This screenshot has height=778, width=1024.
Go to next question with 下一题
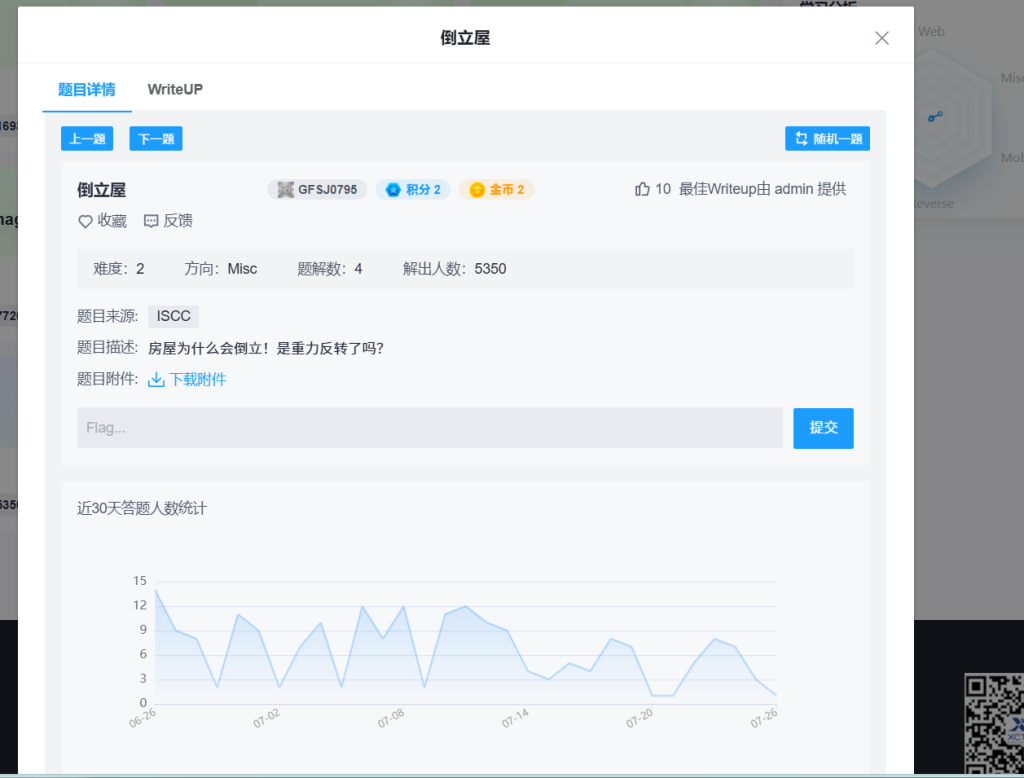[155, 139]
